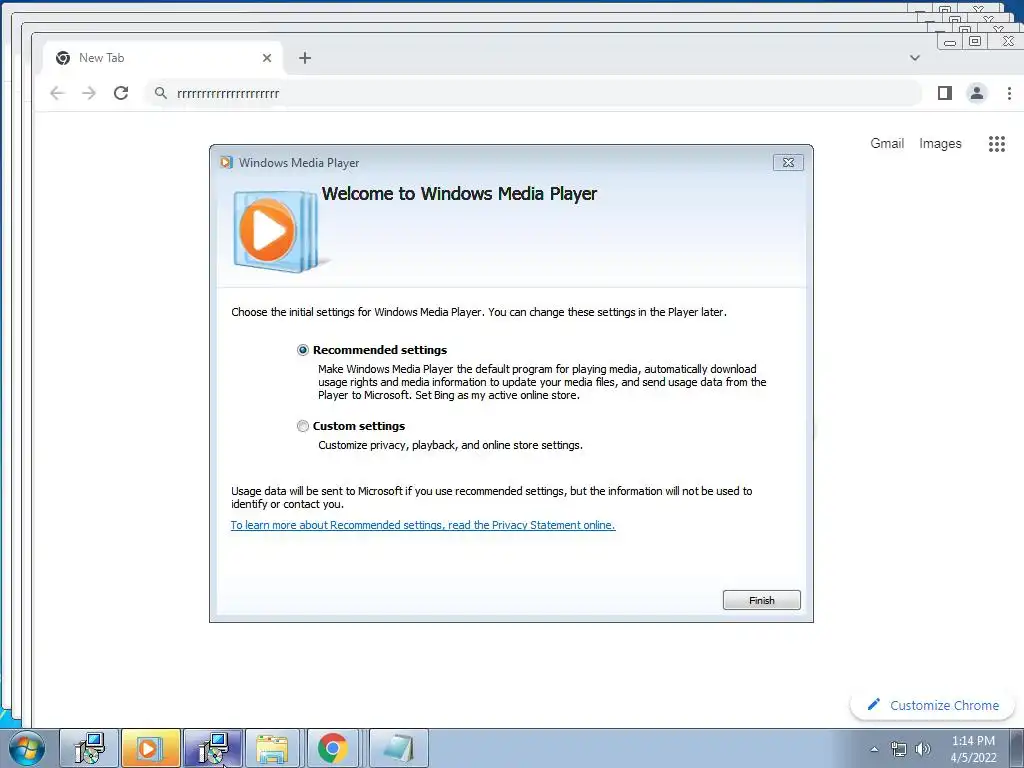Select the New Tab tab
Viewport: 1024px width, 768px height.
(x=163, y=58)
